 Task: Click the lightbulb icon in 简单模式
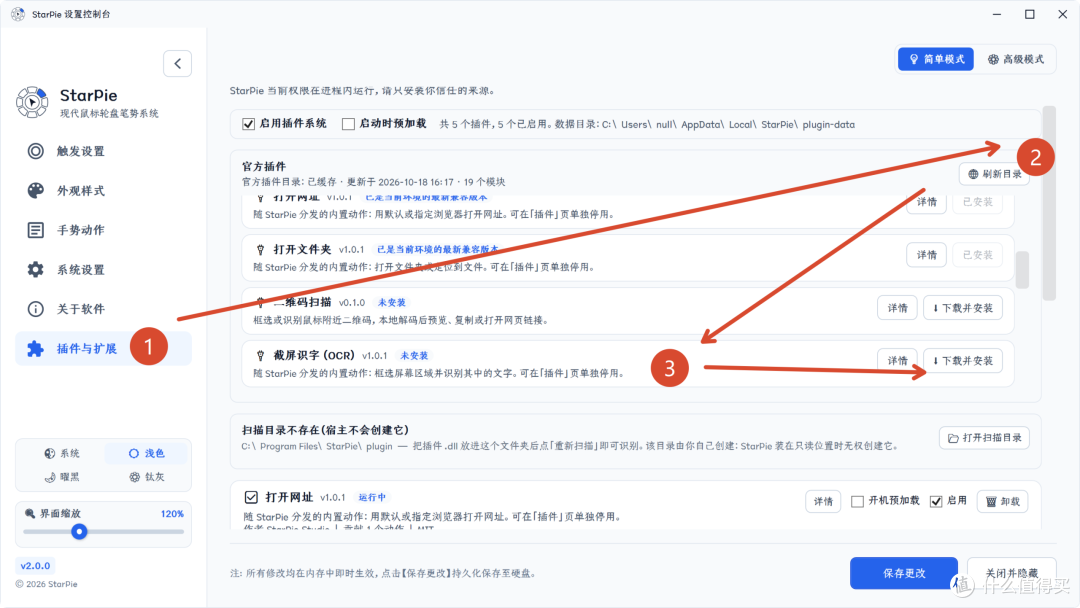click(914, 59)
